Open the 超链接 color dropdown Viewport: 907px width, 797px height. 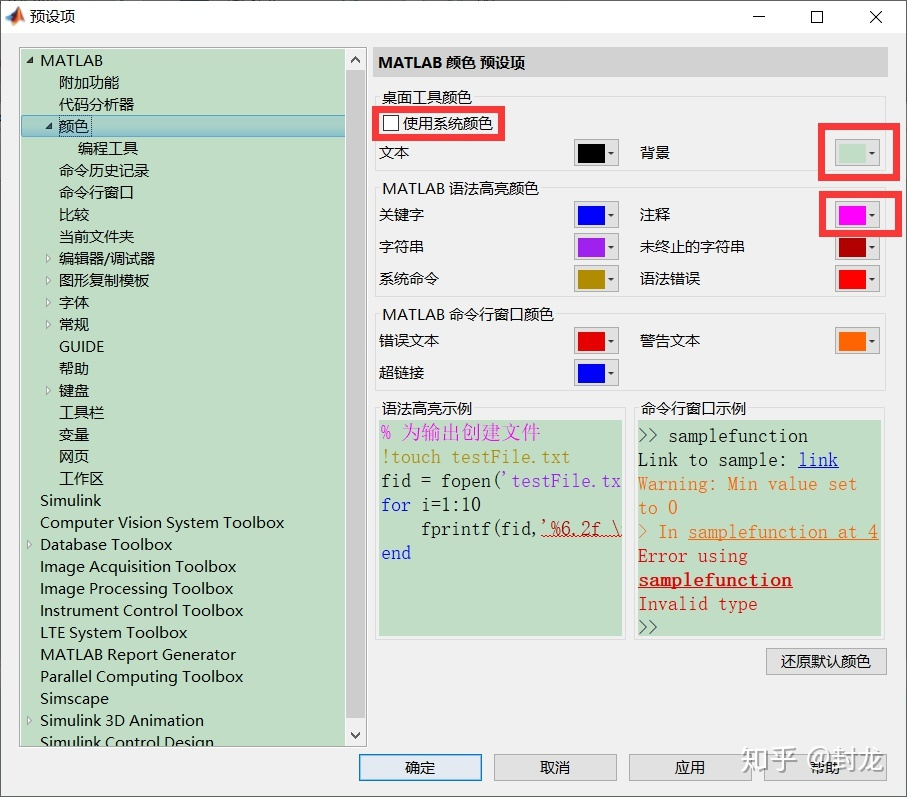coord(596,373)
